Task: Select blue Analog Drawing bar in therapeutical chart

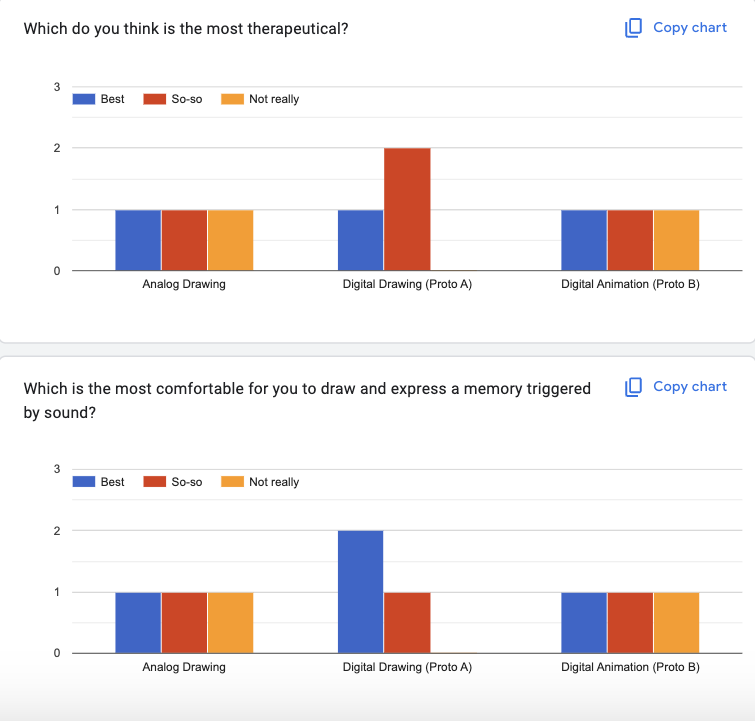Action: (x=138, y=240)
